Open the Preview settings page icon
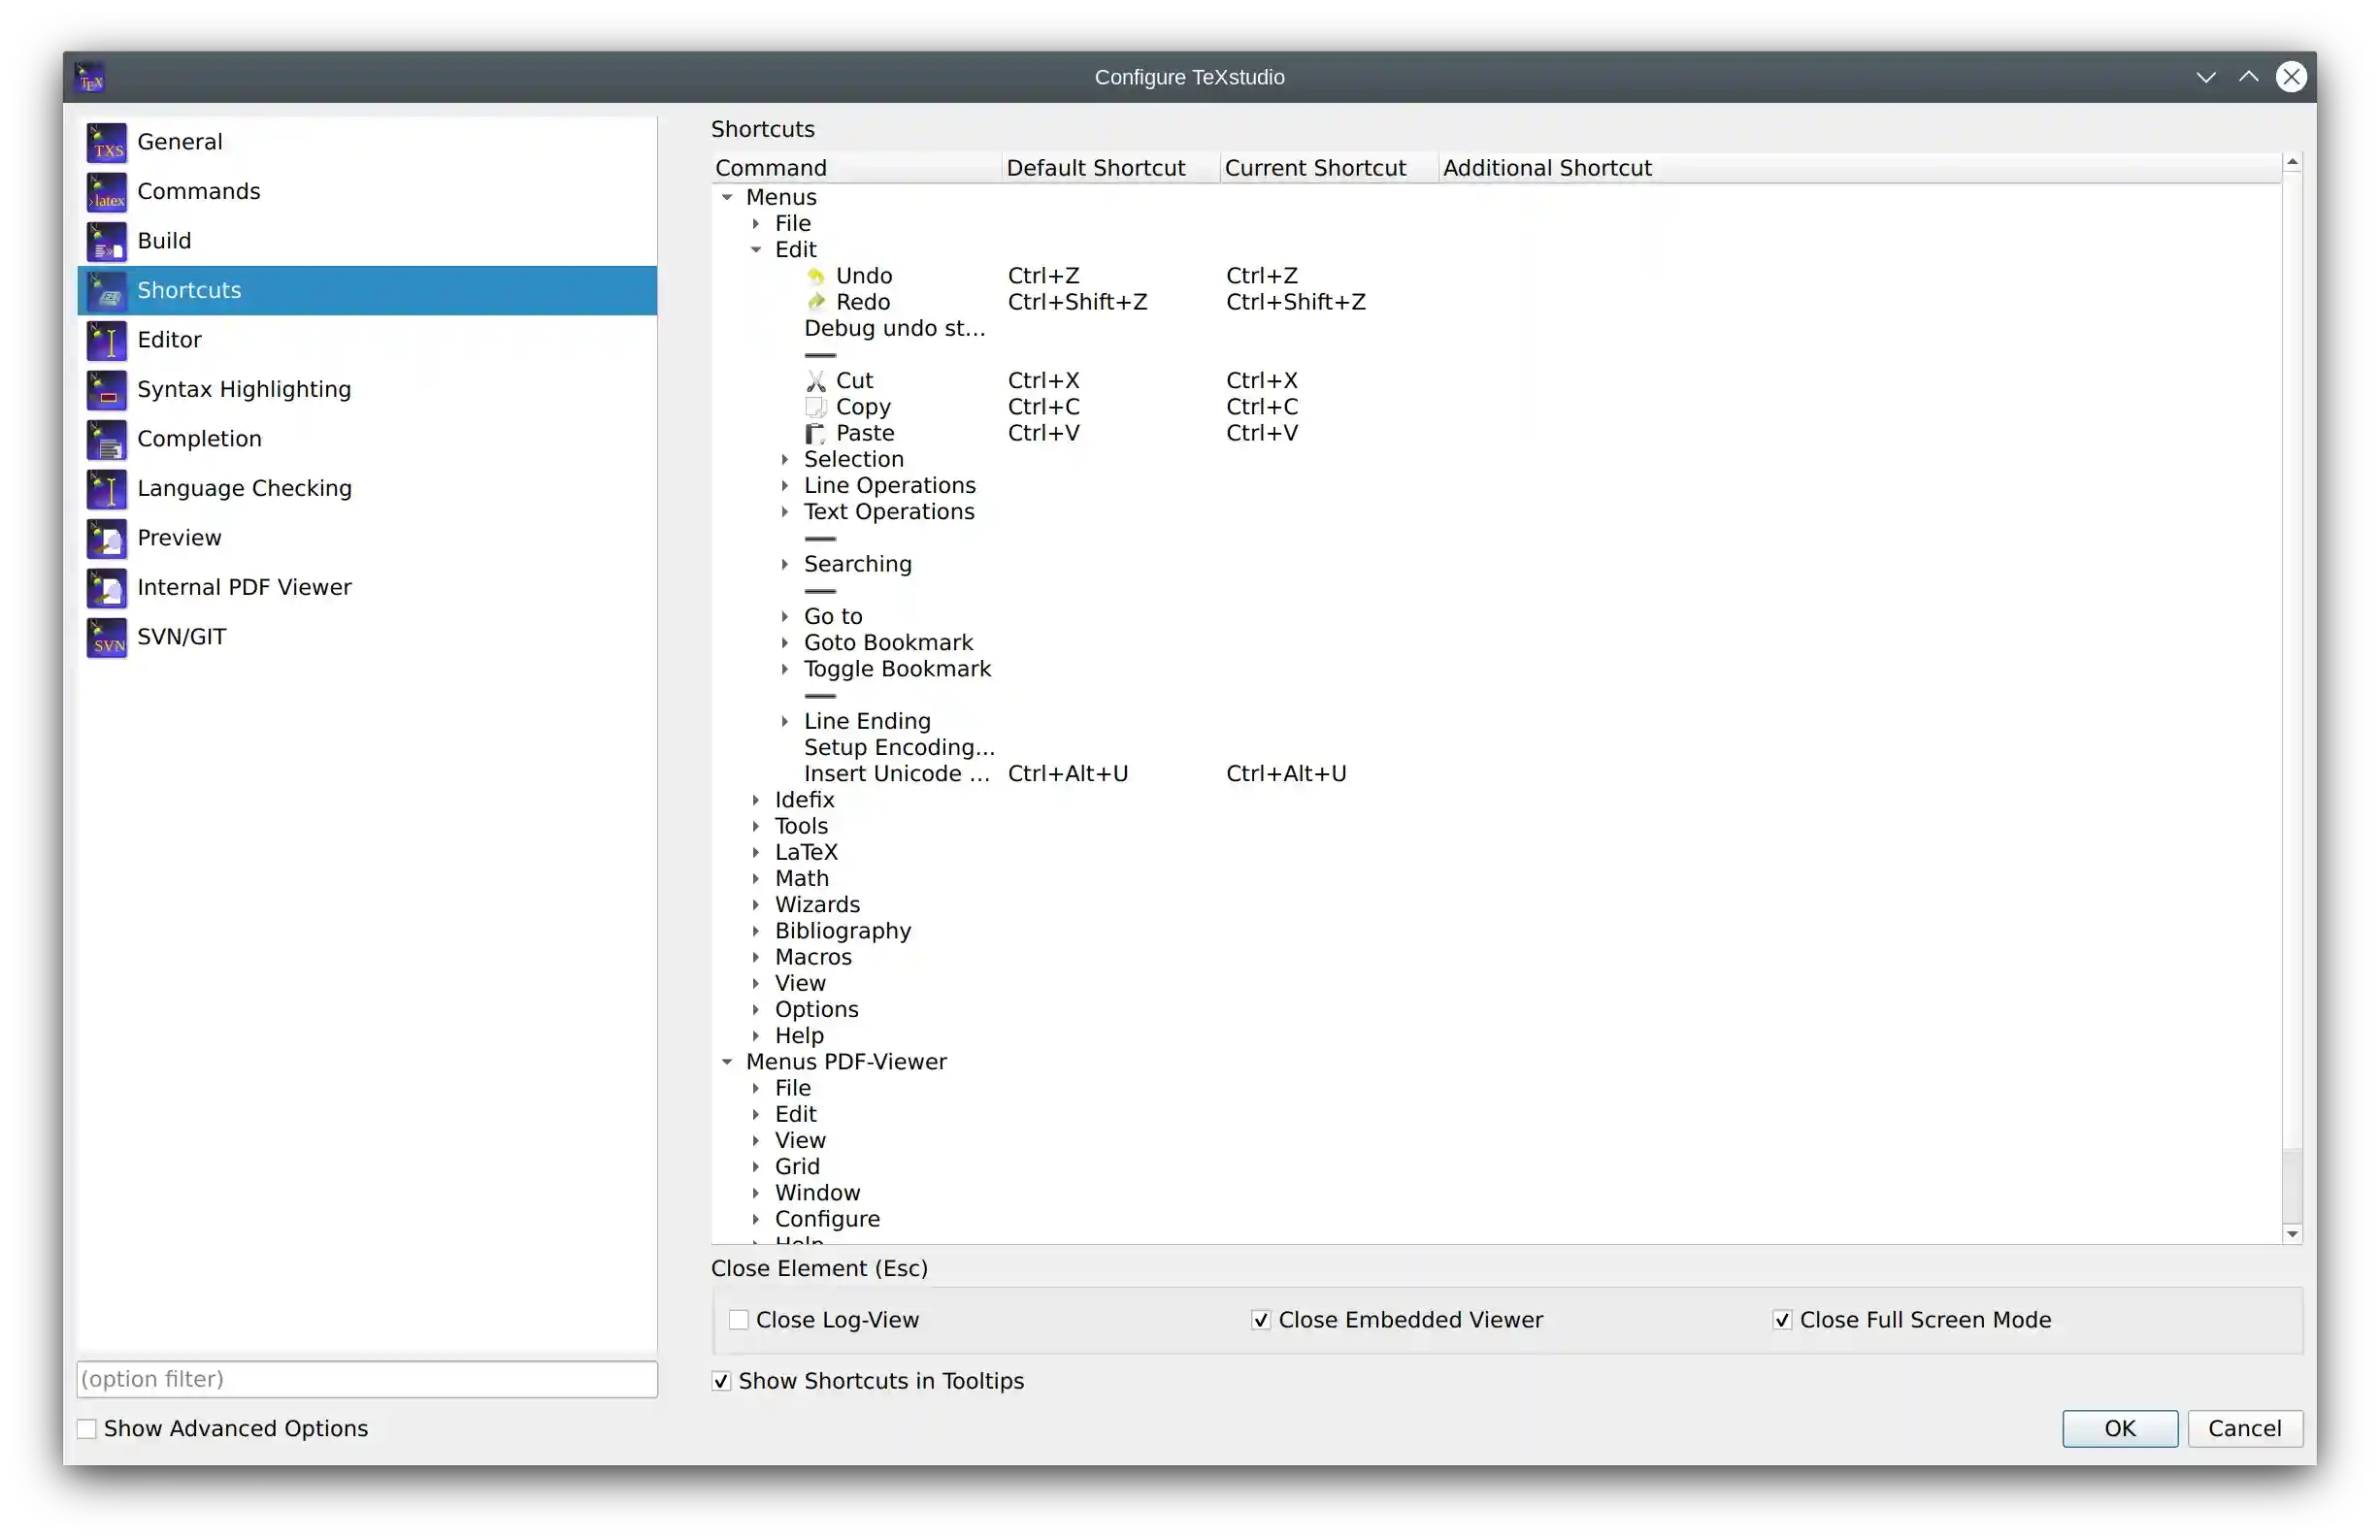Viewport: 2380px width, 1540px height. (105, 538)
